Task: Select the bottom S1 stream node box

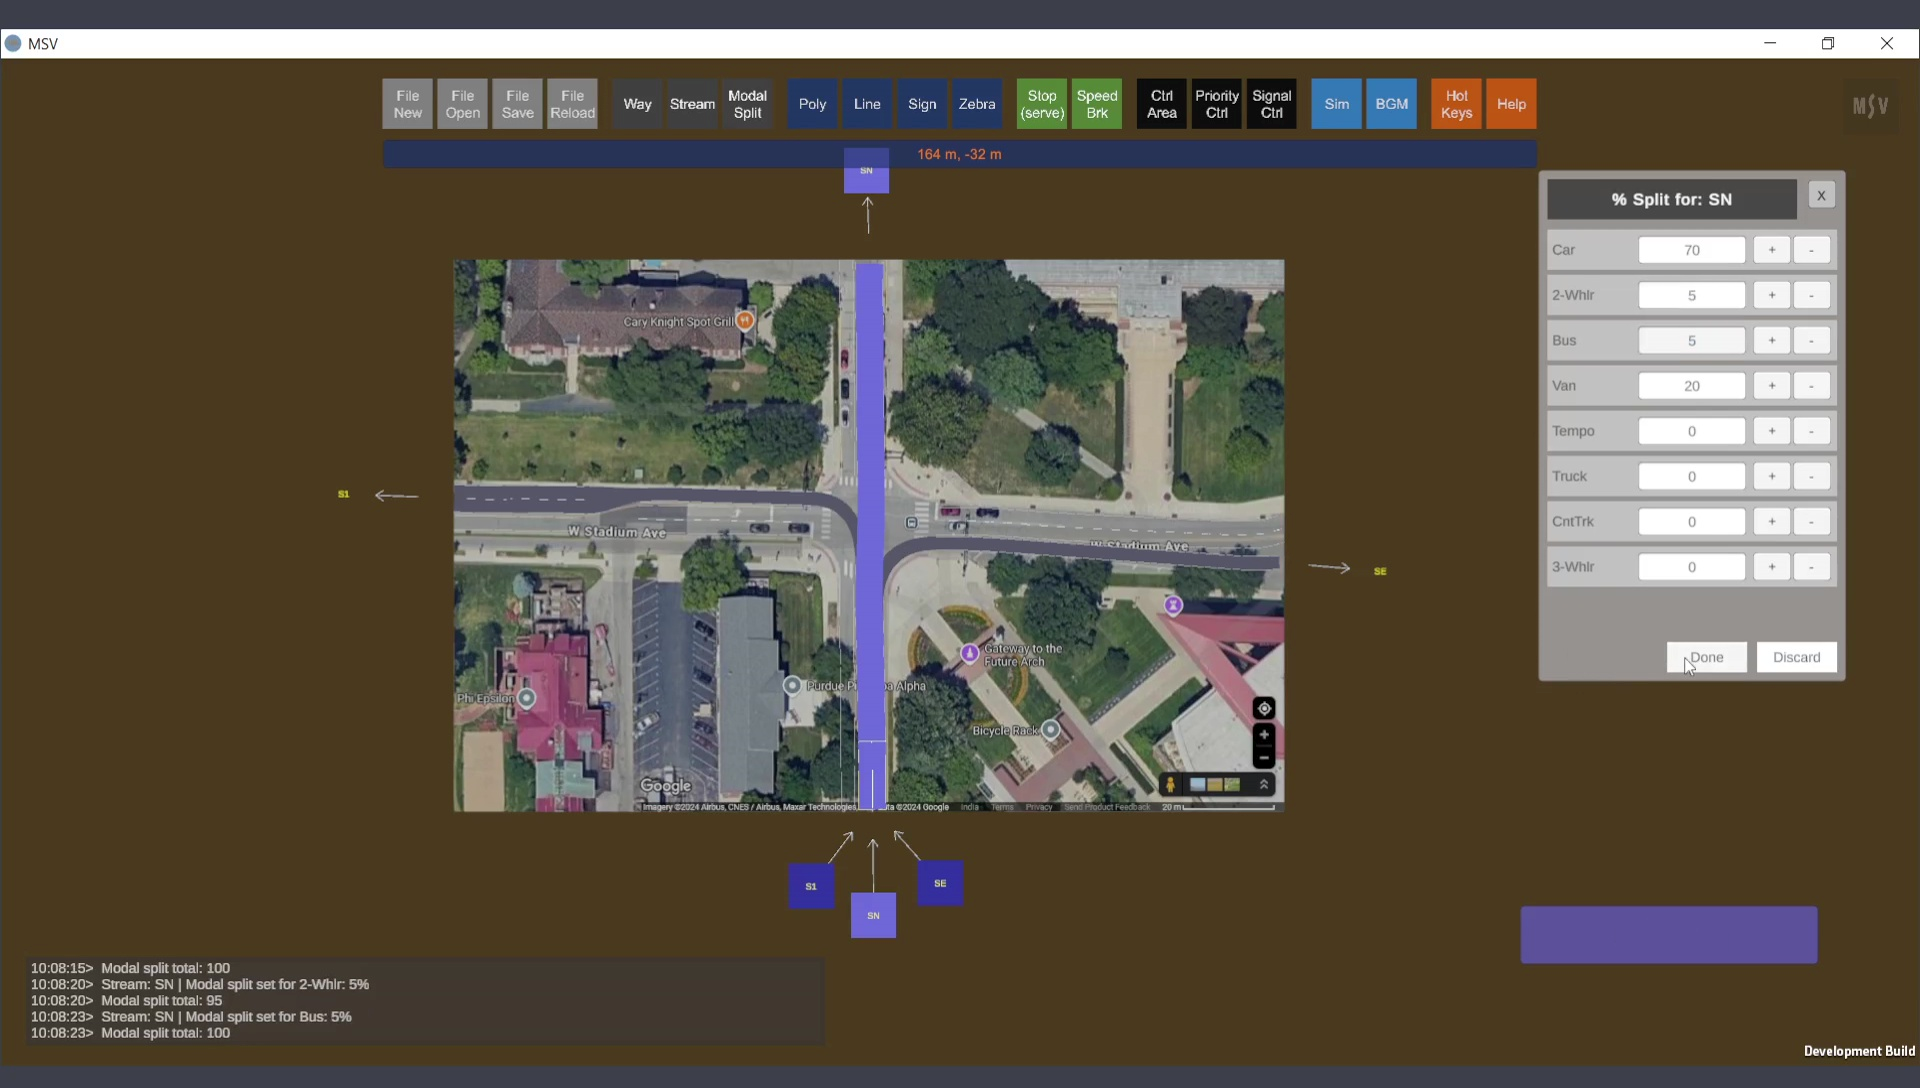Action: (811, 886)
